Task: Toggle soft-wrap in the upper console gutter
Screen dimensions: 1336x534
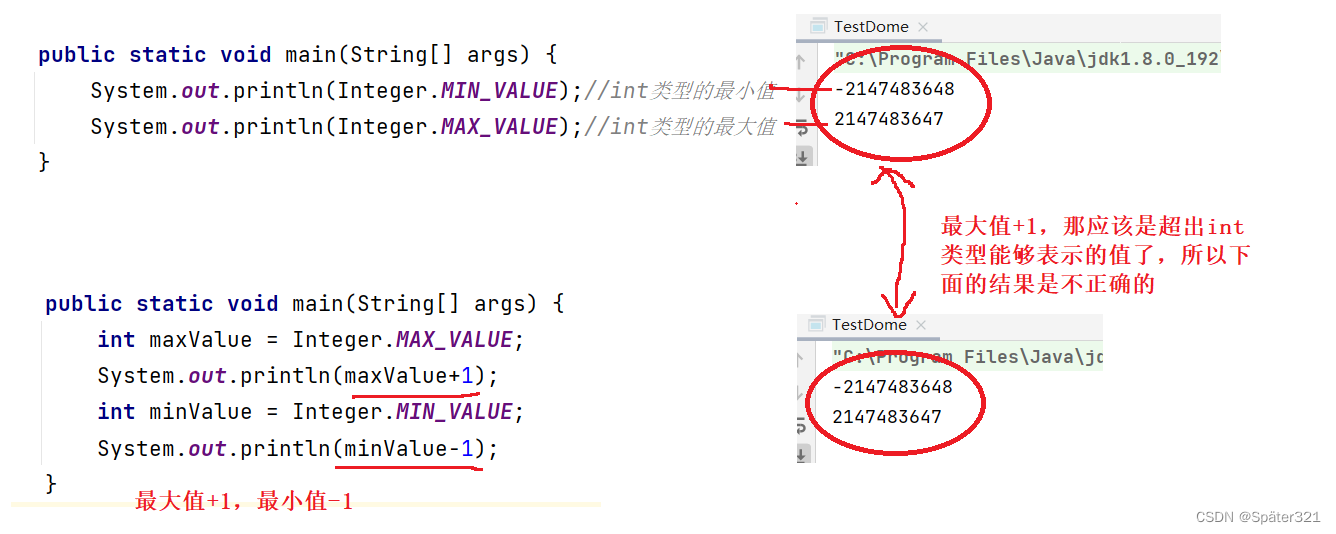Action: (x=802, y=126)
